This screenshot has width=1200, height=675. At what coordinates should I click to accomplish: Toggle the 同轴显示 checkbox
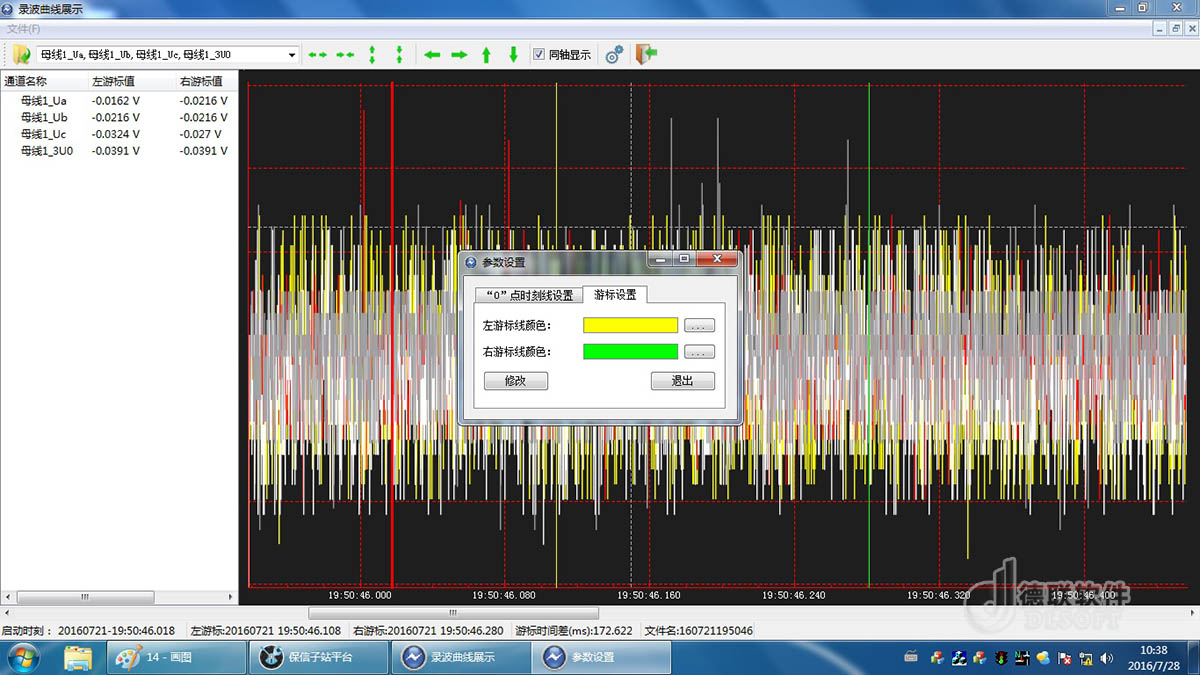pyautogui.click(x=539, y=54)
